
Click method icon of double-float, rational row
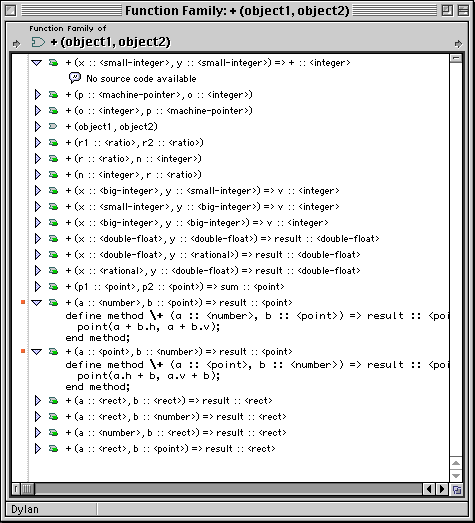click(x=53, y=254)
